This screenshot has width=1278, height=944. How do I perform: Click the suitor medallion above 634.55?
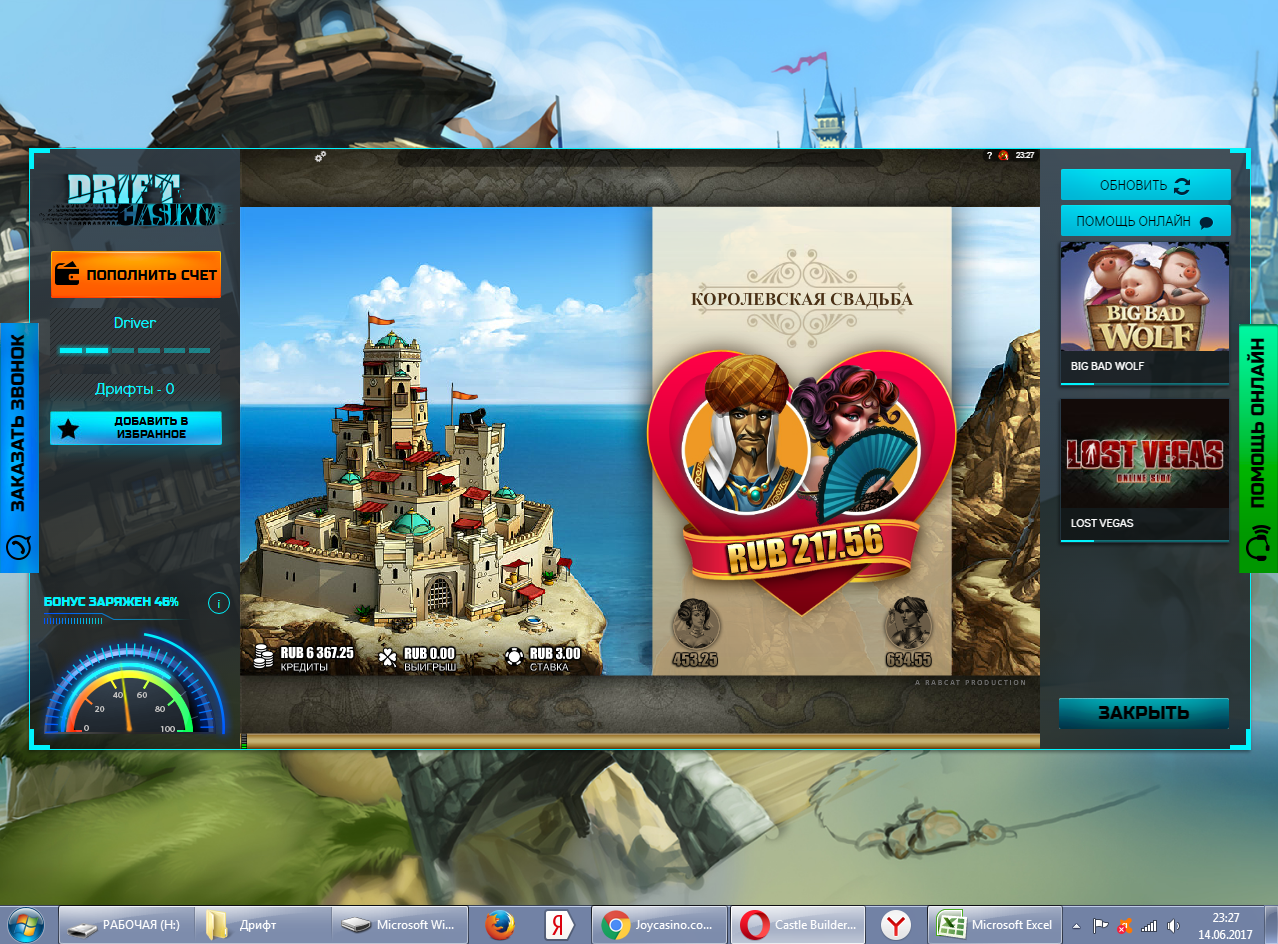[908, 625]
